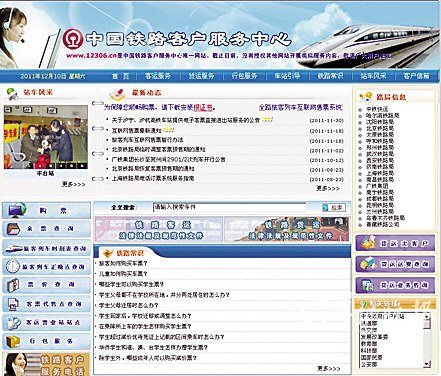Open 儿童如何购买车票? question
The width and height of the screenshot is (441, 376).
click(123, 274)
